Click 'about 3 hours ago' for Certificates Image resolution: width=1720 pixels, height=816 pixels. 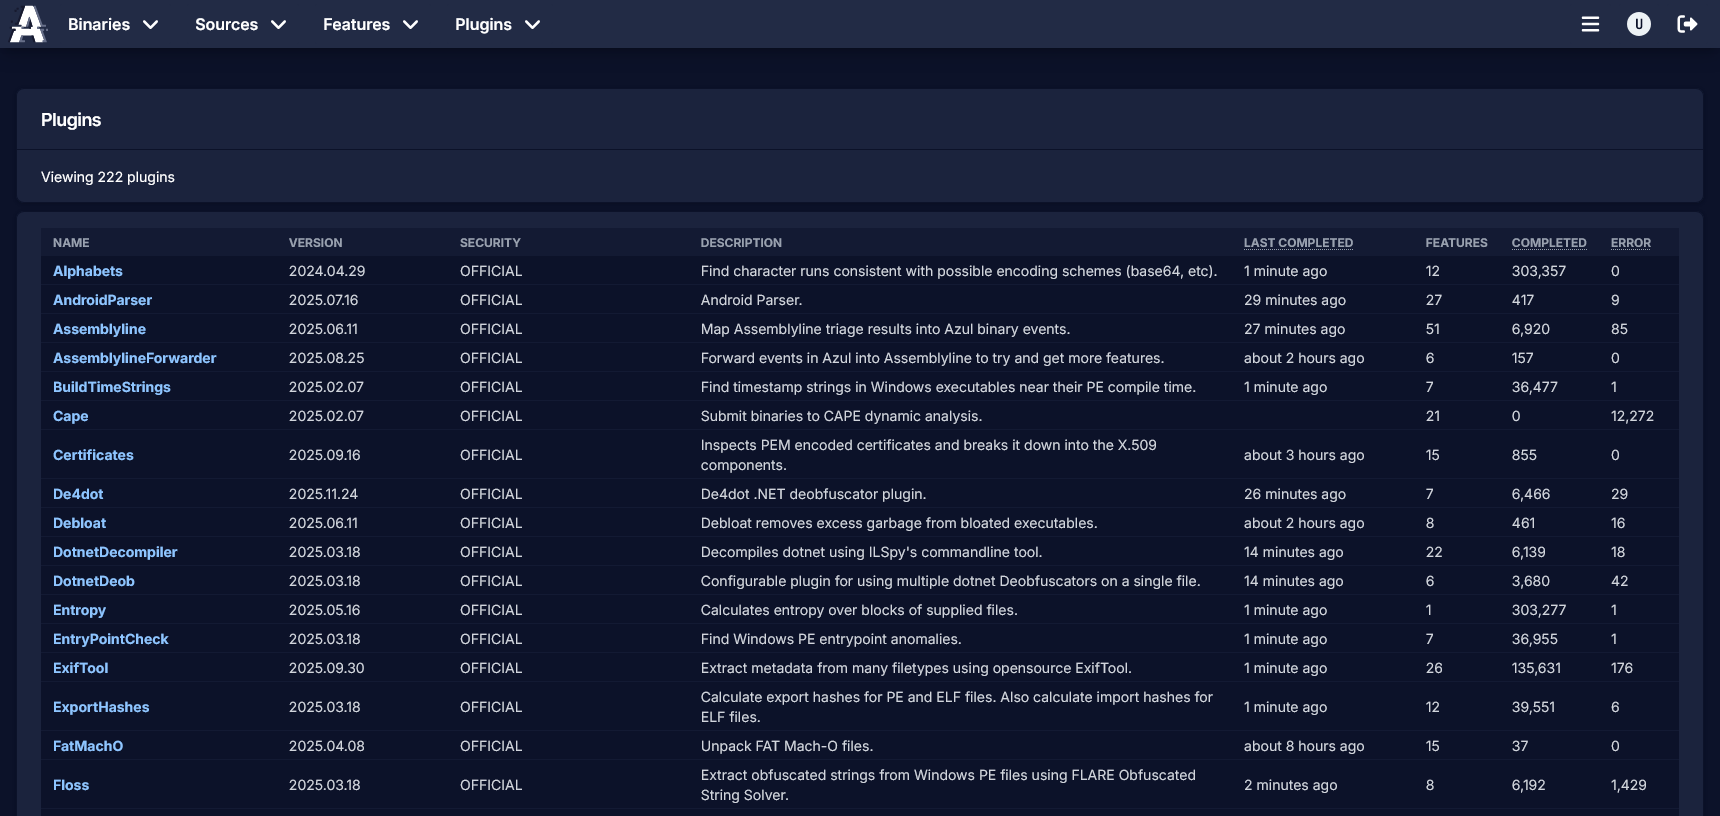(x=1304, y=455)
